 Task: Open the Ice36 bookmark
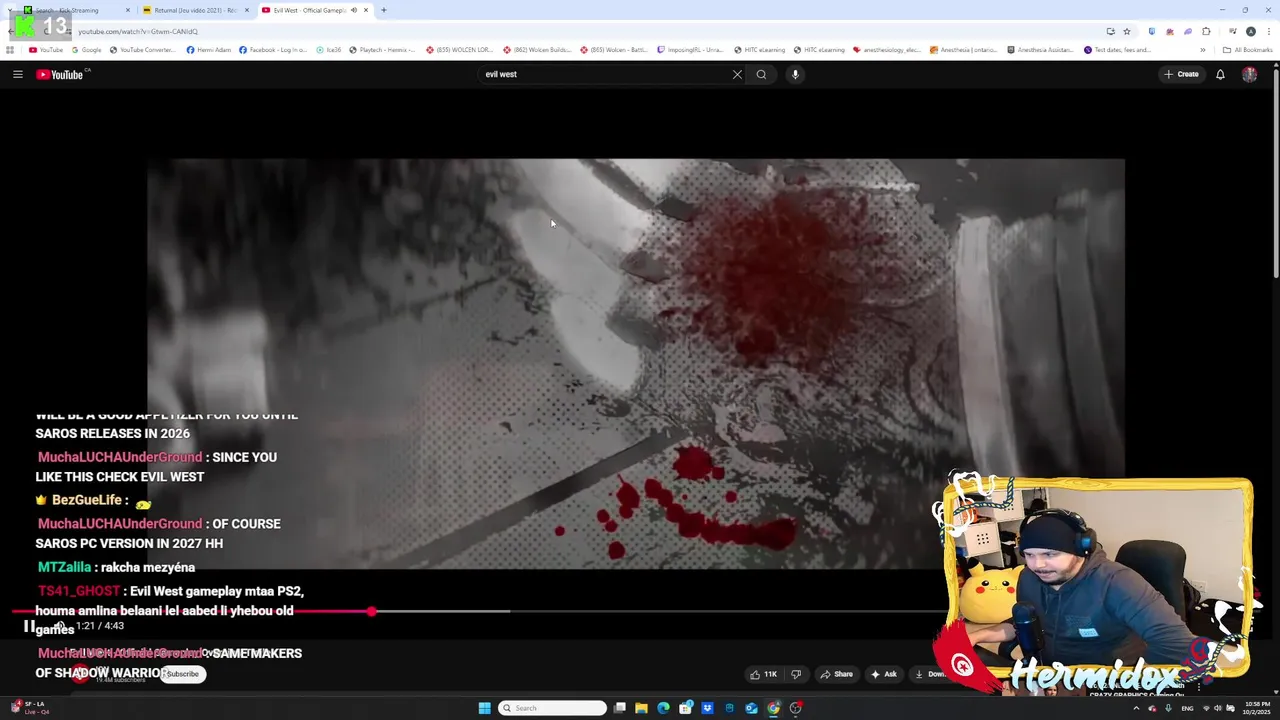point(328,50)
